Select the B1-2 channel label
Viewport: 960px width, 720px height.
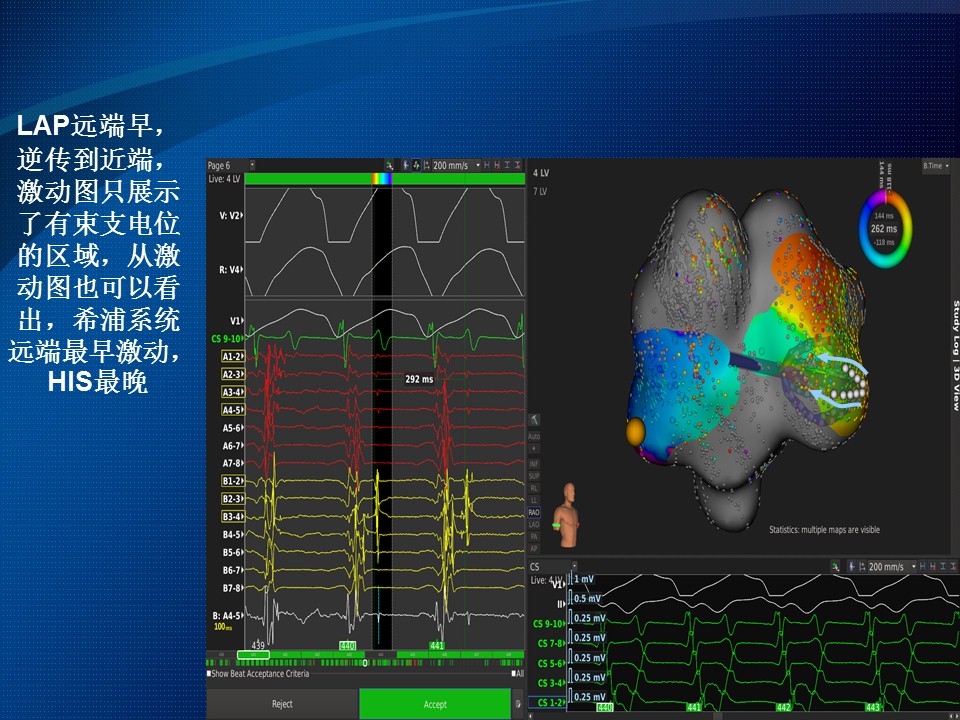coord(233,481)
